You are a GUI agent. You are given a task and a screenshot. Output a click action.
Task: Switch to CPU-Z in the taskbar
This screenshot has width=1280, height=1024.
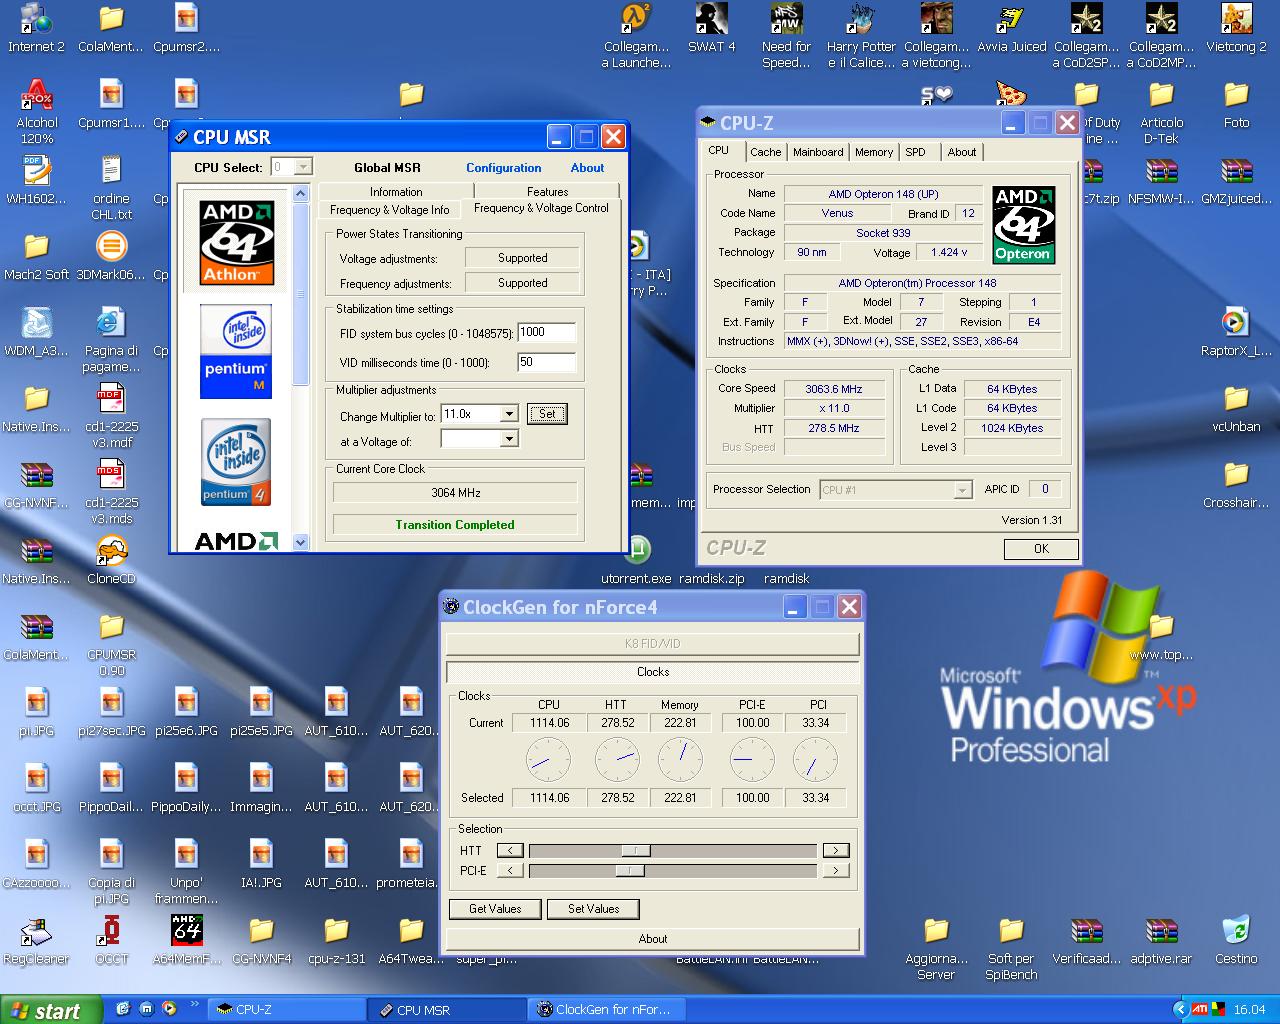tap(286, 1010)
